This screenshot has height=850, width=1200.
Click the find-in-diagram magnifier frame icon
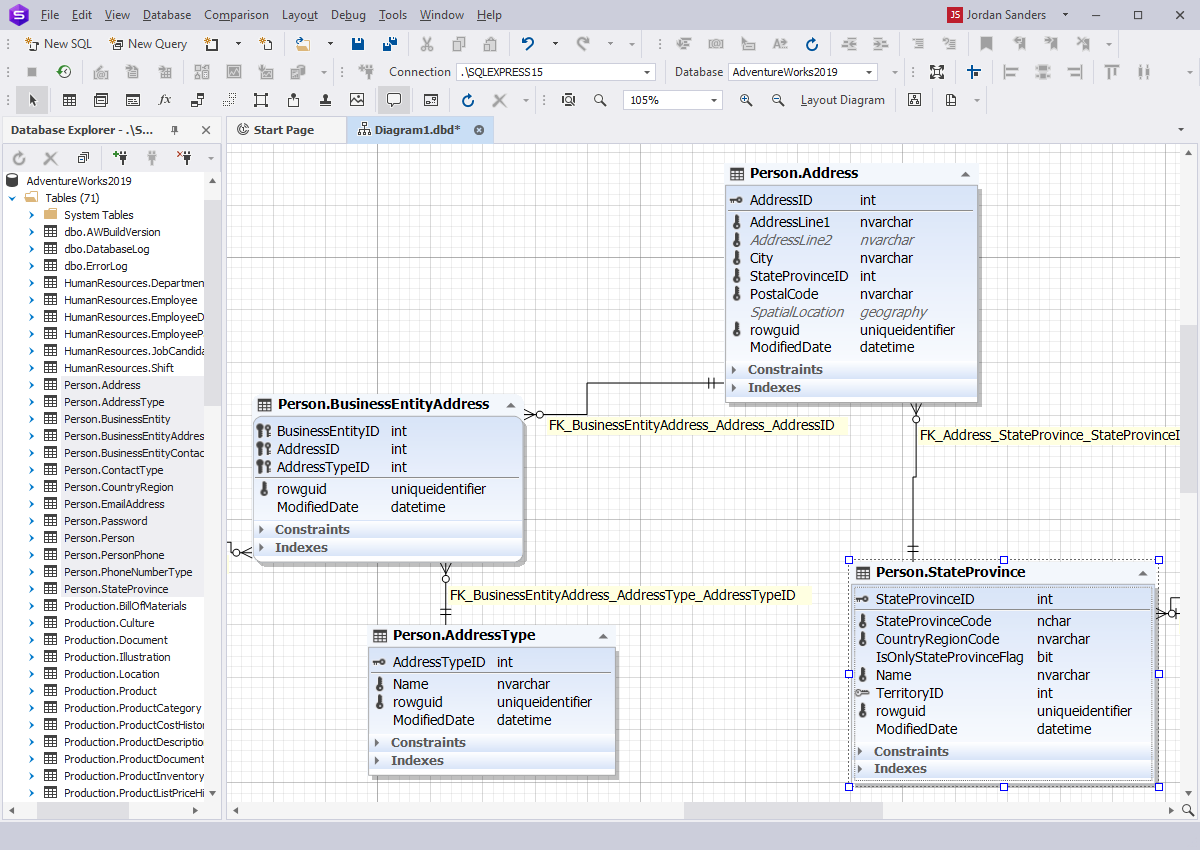click(x=568, y=100)
